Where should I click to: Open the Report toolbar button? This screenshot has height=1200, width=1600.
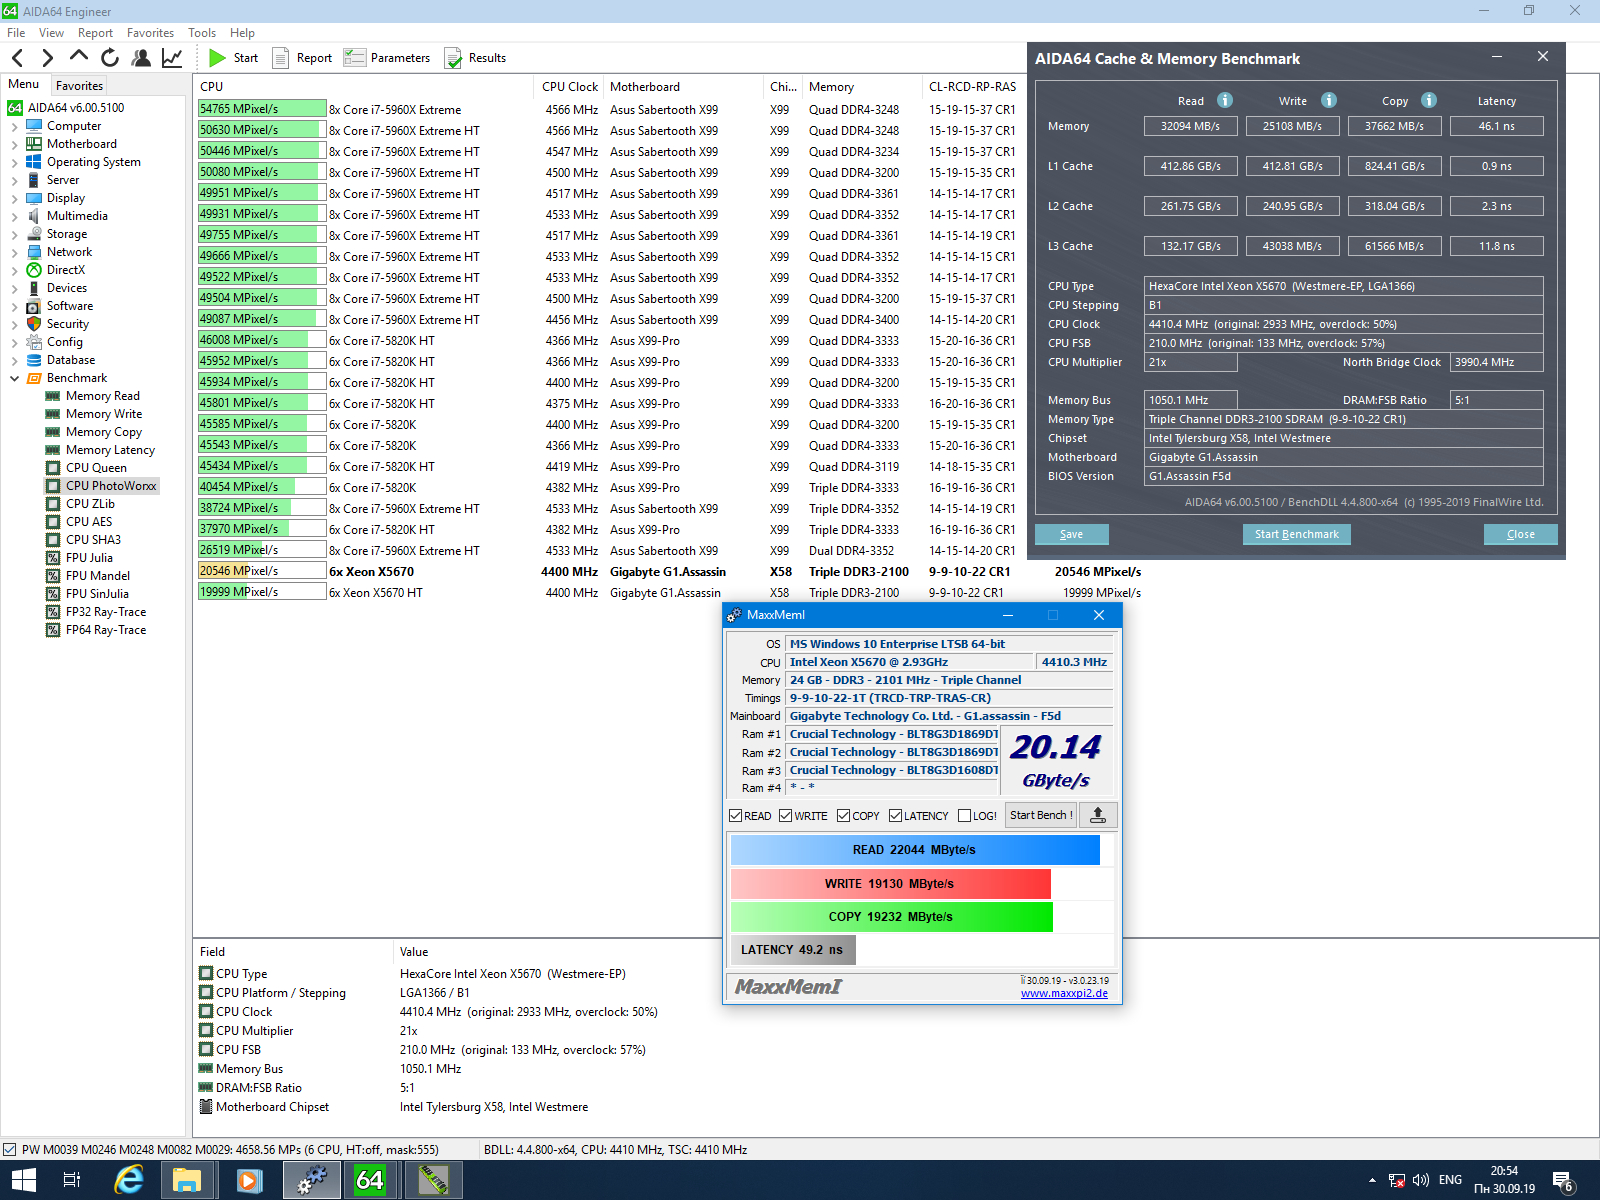point(302,58)
